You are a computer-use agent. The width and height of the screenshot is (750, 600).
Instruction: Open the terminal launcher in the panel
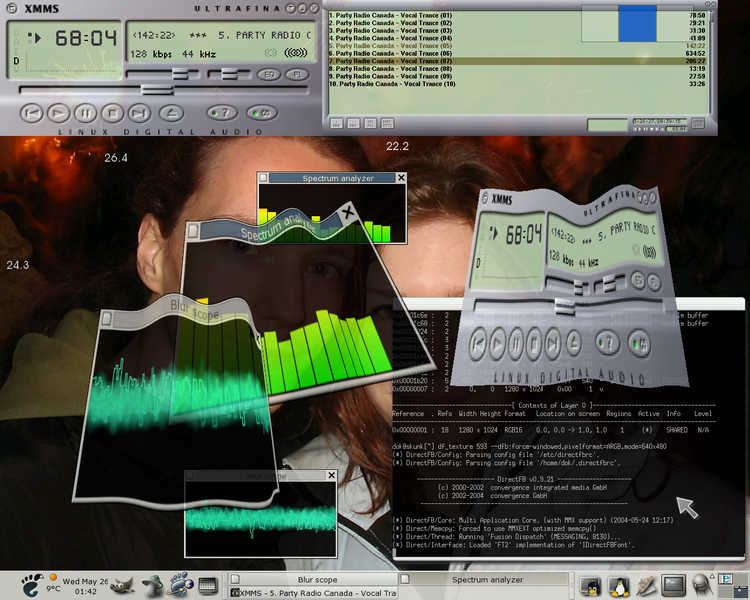(673, 585)
